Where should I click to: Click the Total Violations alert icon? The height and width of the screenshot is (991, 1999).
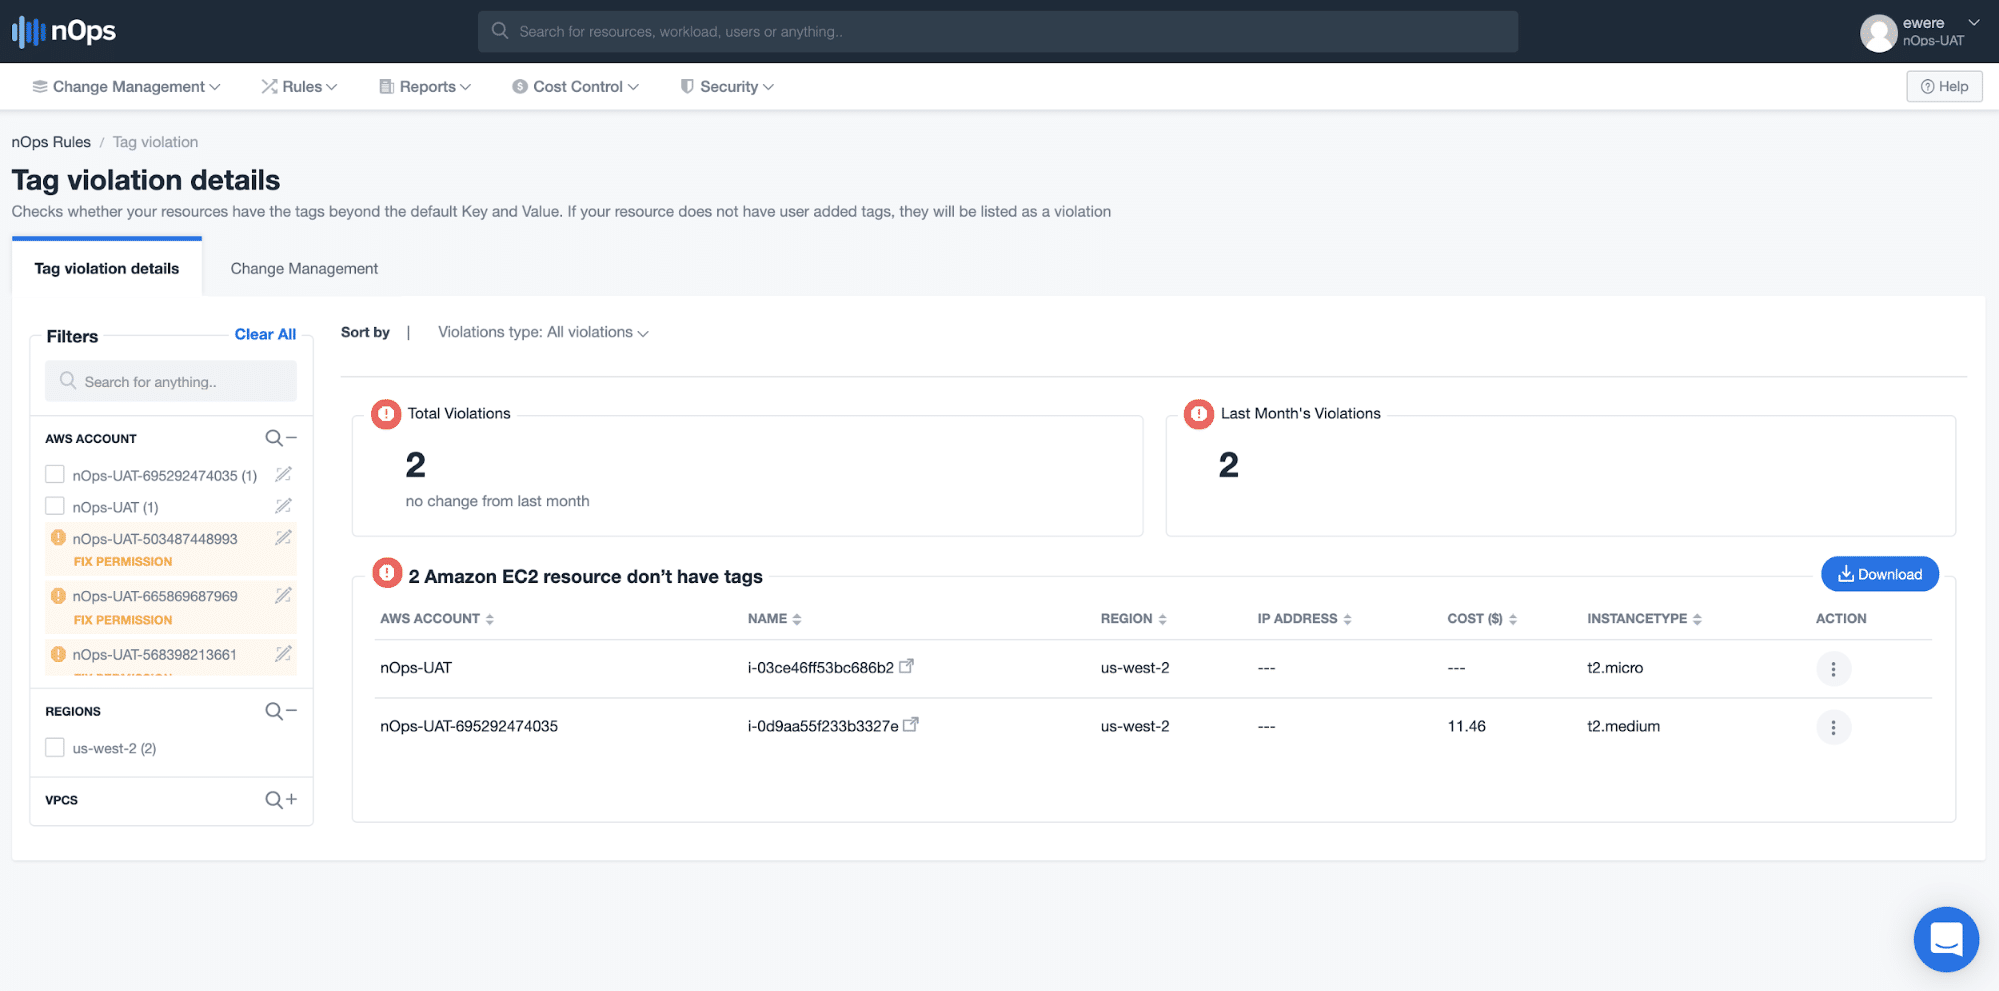386,413
